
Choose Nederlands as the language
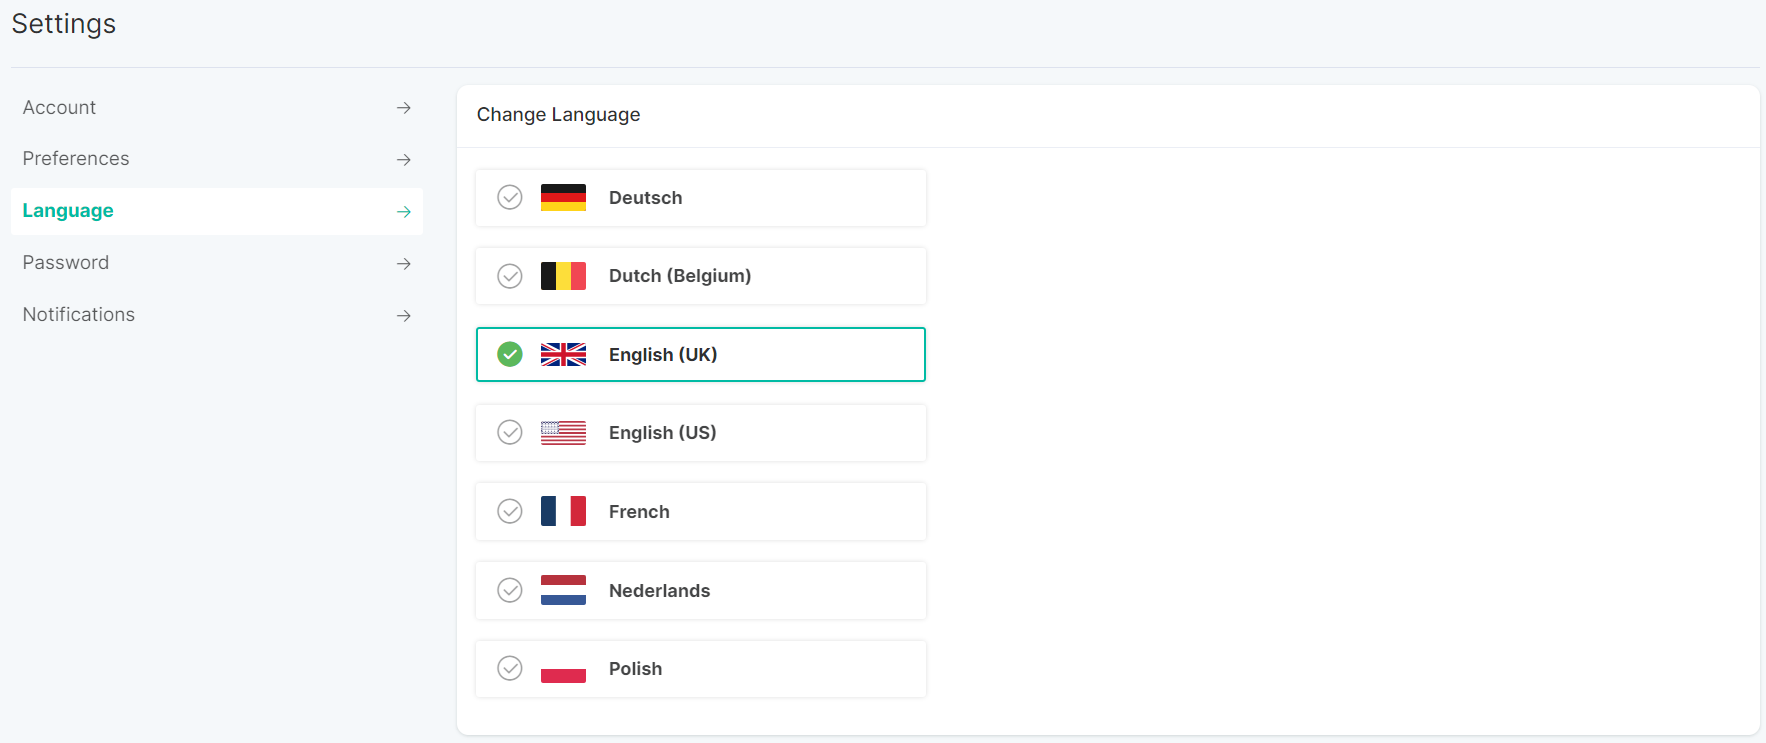(701, 590)
